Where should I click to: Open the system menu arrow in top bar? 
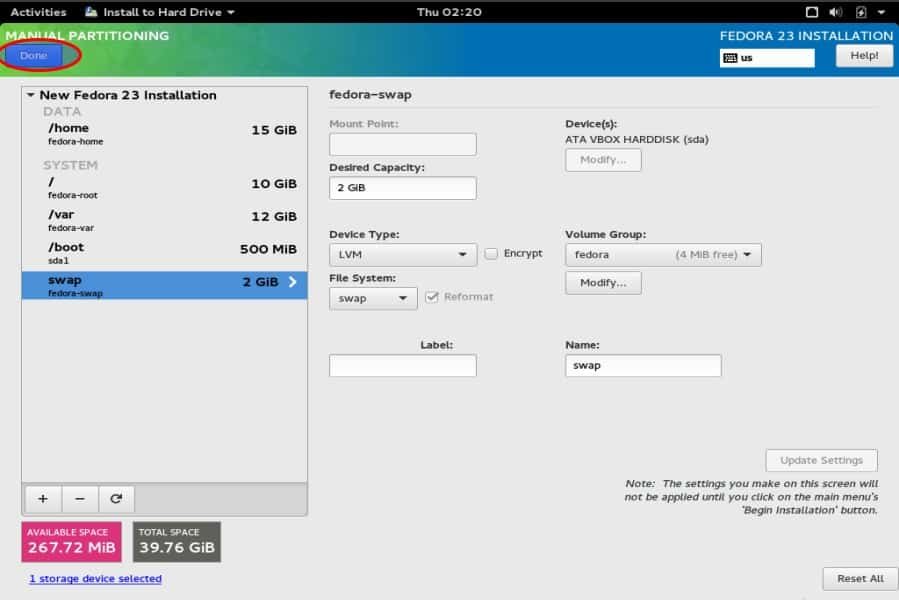click(x=881, y=12)
